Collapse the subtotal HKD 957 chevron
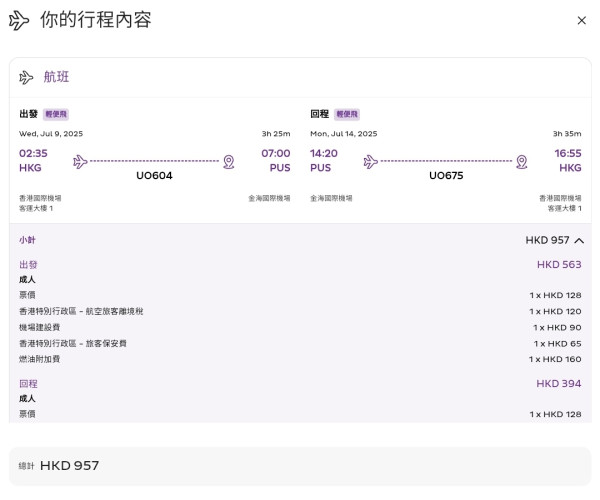 tap(579, 241)
